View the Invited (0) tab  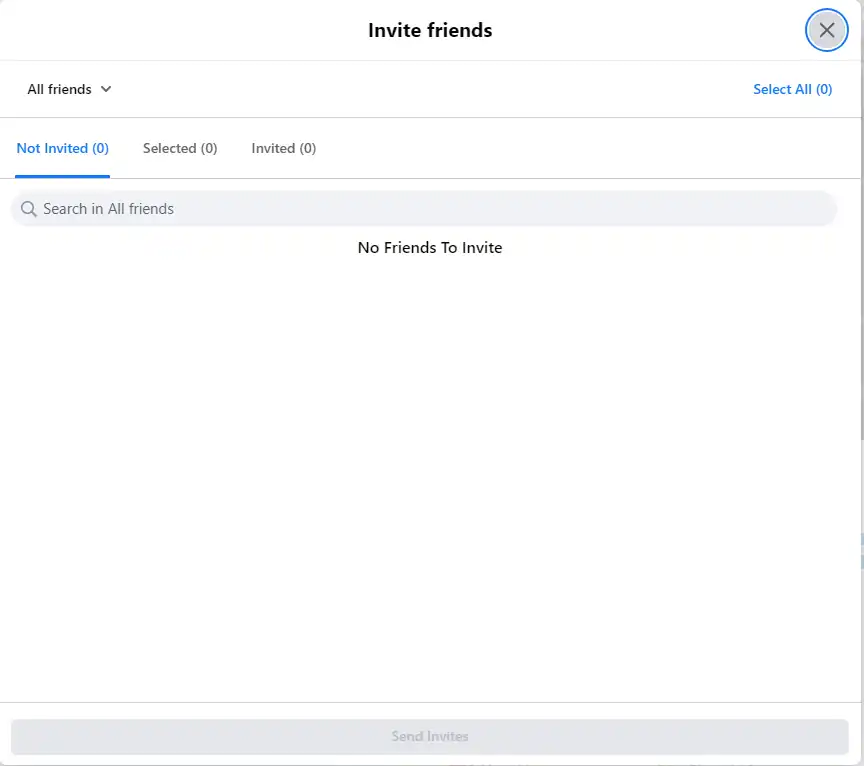(x=283, y=148)
